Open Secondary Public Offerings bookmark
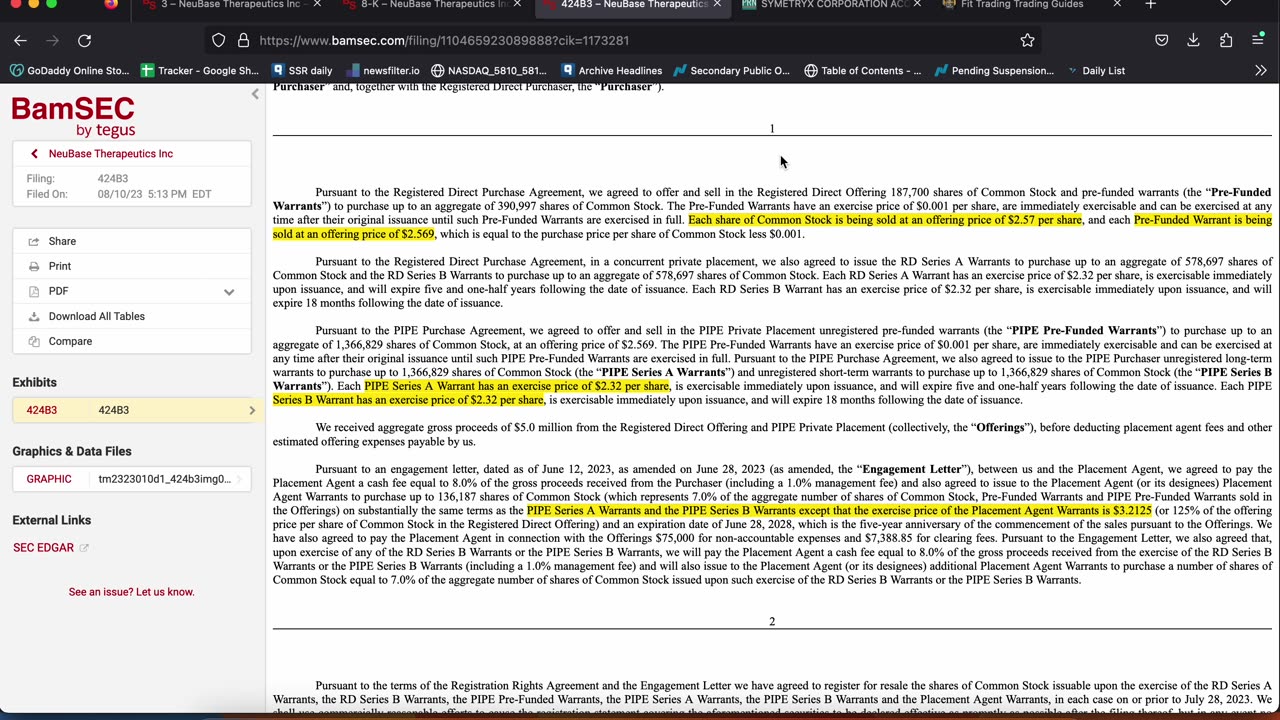 (731, 70)
